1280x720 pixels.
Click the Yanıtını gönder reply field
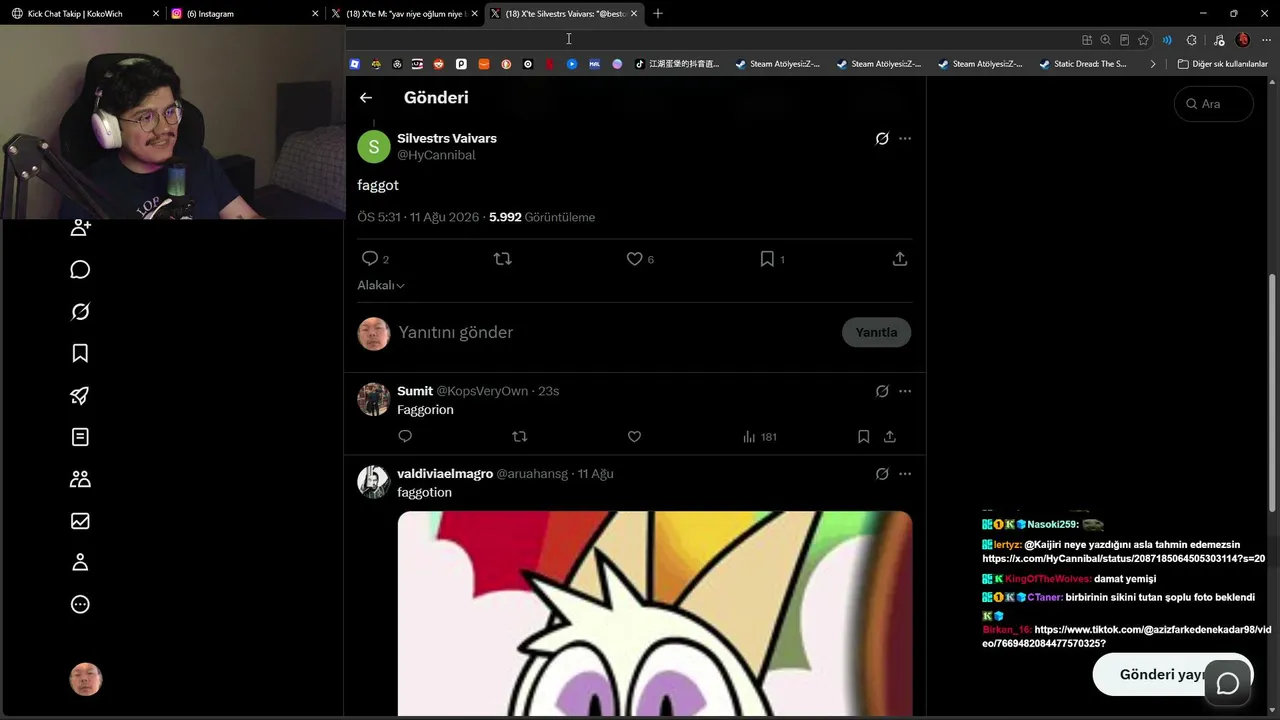(x=614, y=333)
